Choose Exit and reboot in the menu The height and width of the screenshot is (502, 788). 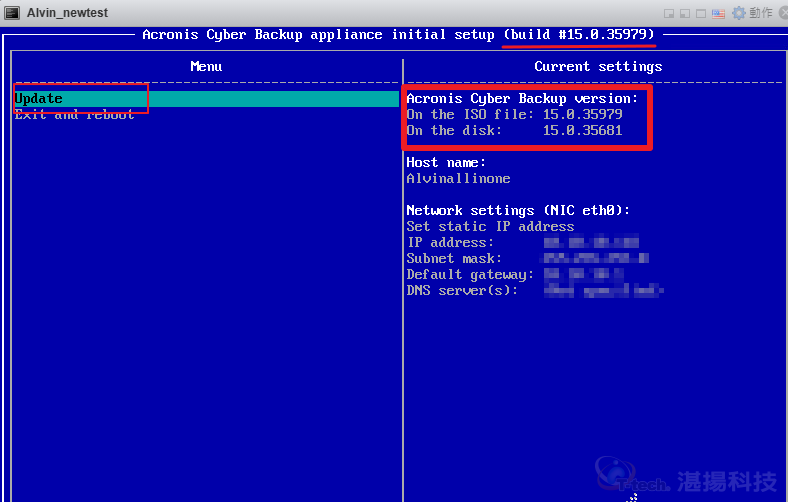click(x=74, y=115)
